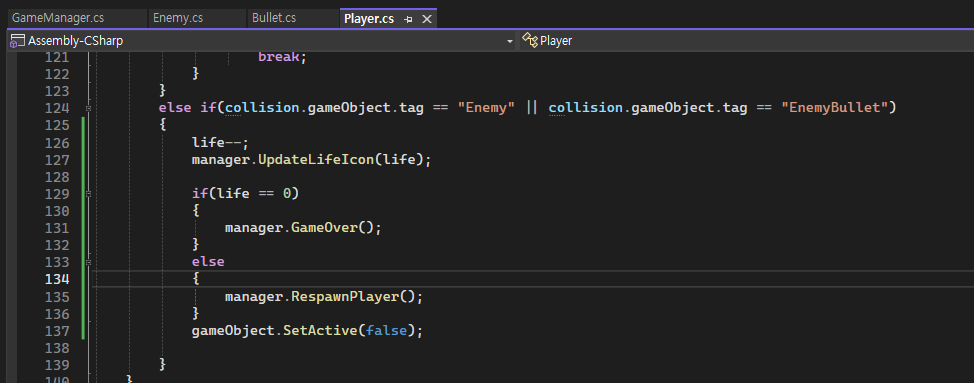The width and height of the screenshot is (974, 383).
Task: Click SetActive on line 137
Action: point(320,331)
